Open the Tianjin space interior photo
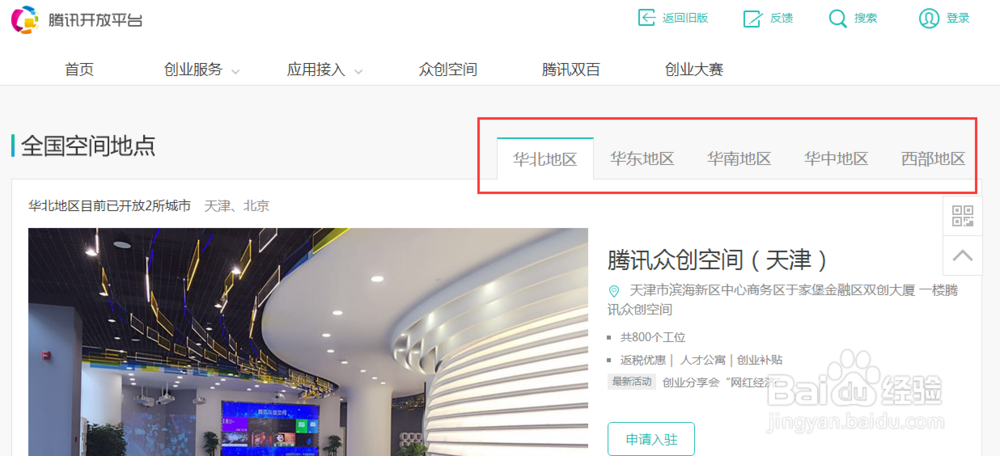Screen dimensions: 1000x456 coord(308,342)
